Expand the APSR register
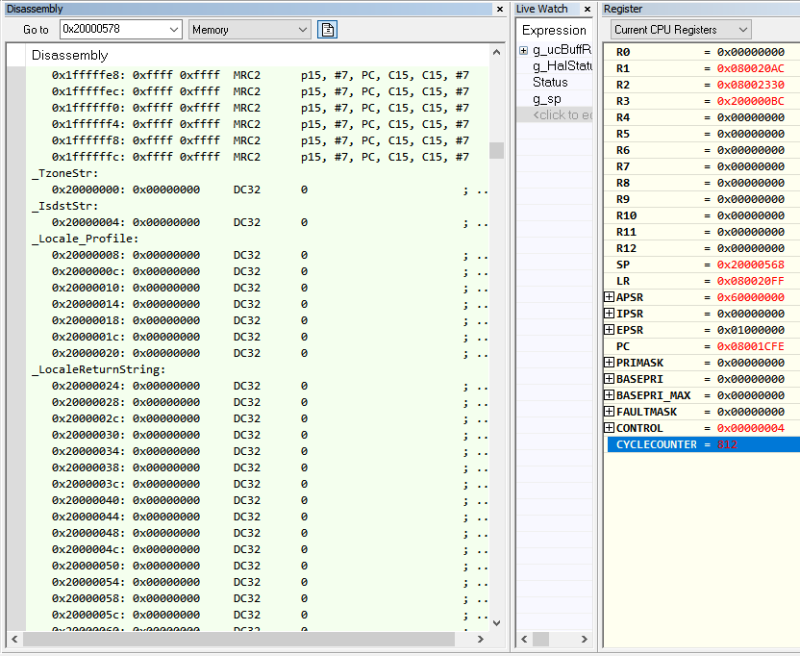Viewport: 800px width, 656px height. (609, 297)
